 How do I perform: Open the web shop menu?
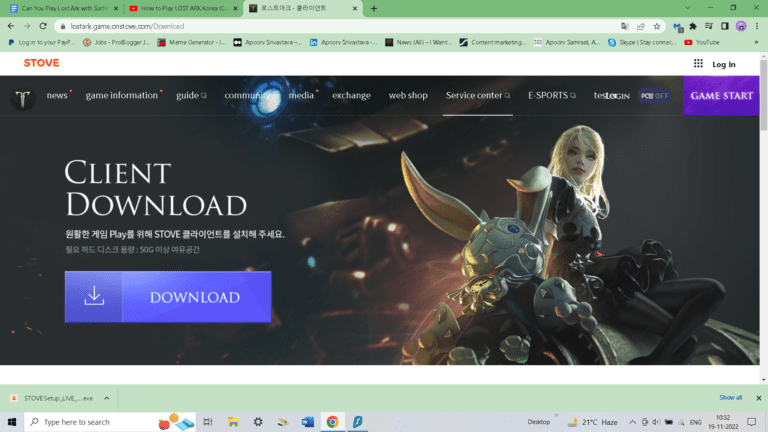coord(408,96)
